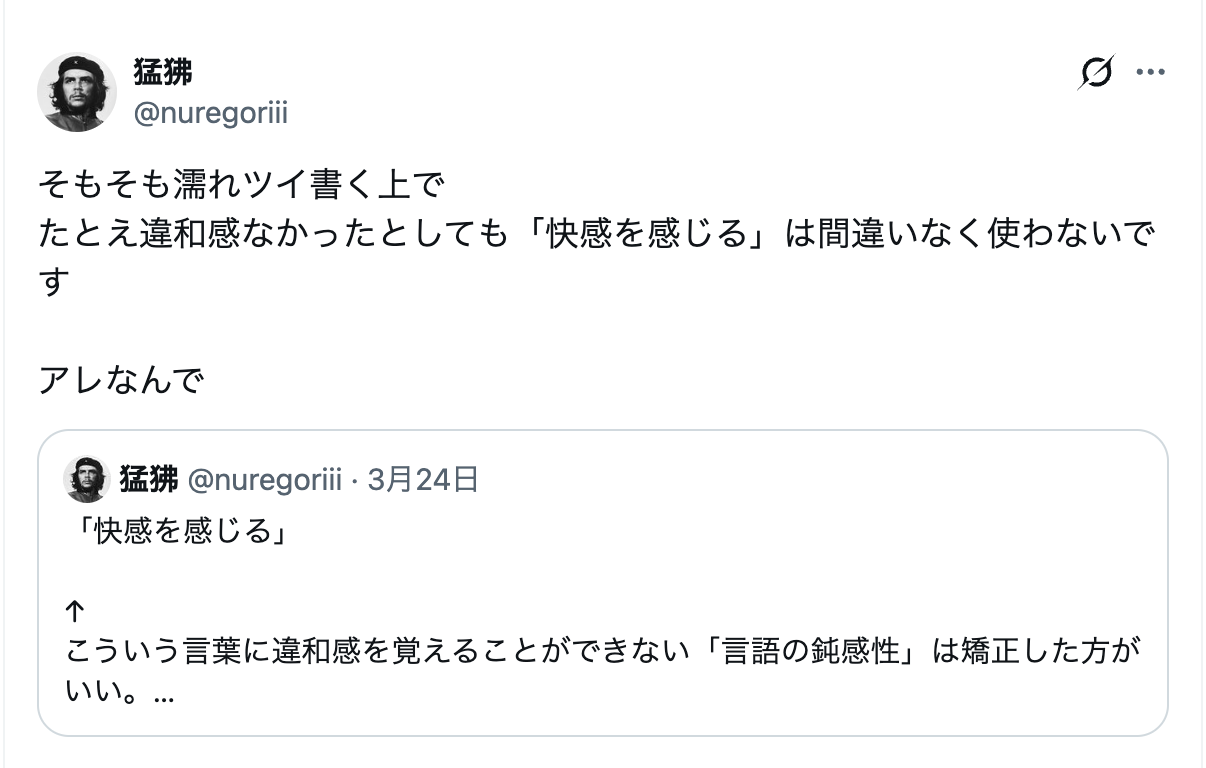The image size is (1206, 768).
Task: Click the "いい。" text ending the quoted tweet
Action: [x=107, y=694]
